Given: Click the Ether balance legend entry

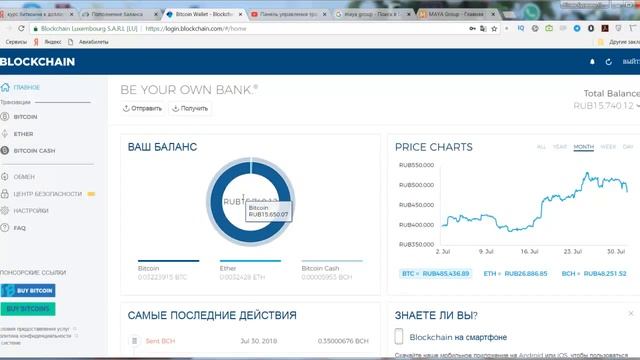Looking at the screenshot, I should pyautogui.click(x=250, y=270).
